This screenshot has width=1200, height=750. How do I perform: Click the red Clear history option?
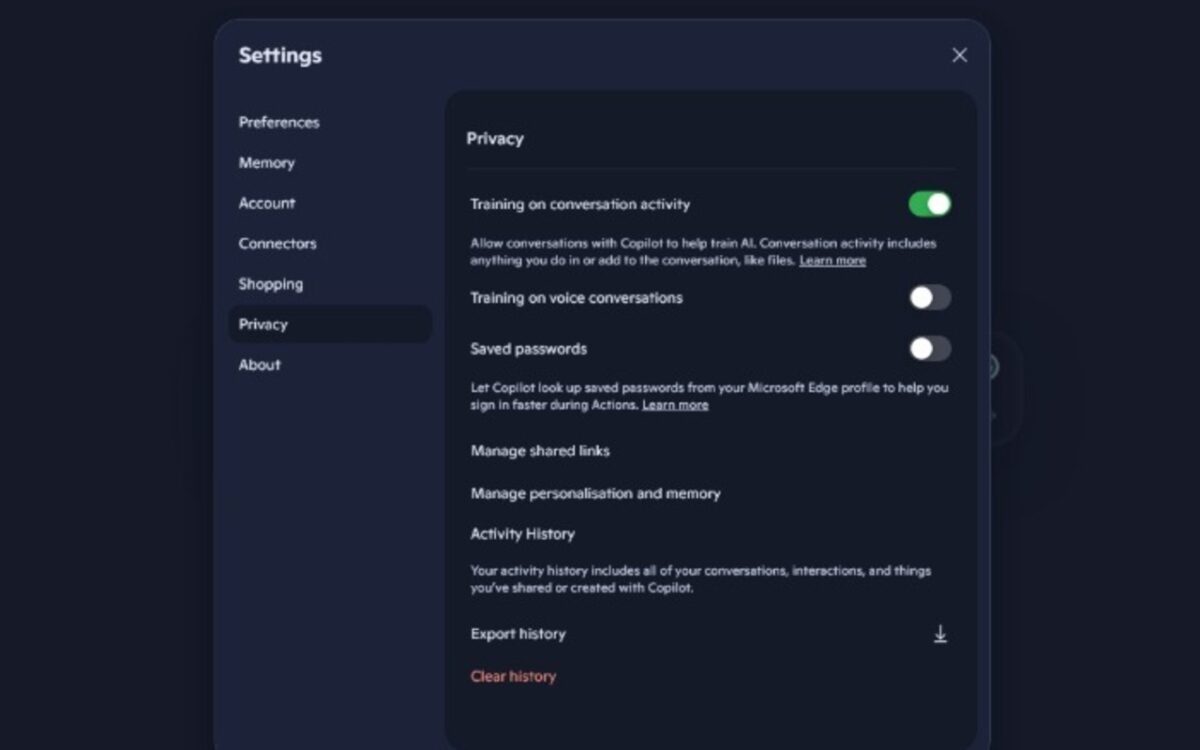[513, 676]
